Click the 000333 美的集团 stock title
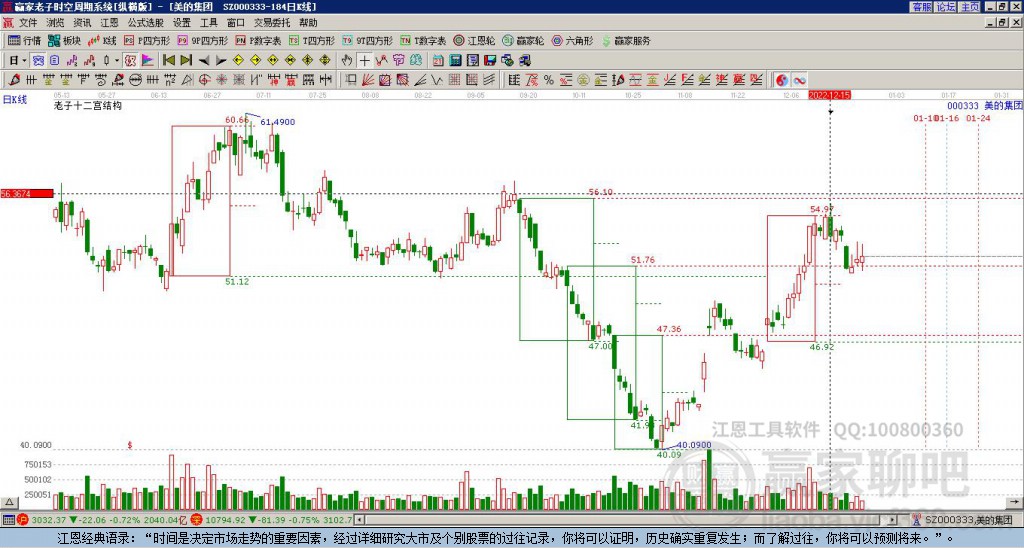This screenshot has width=1024, height=548. (x=984, y=105)
